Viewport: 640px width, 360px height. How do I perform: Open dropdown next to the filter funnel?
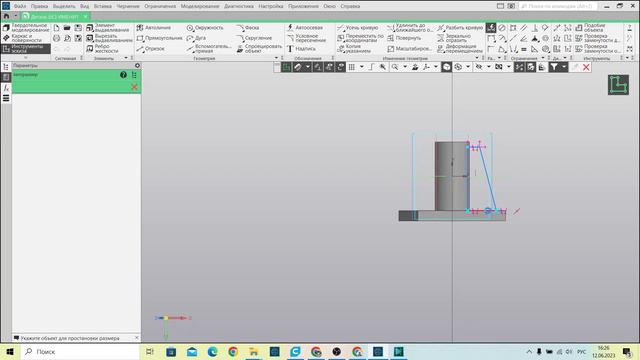pos(564,67)
